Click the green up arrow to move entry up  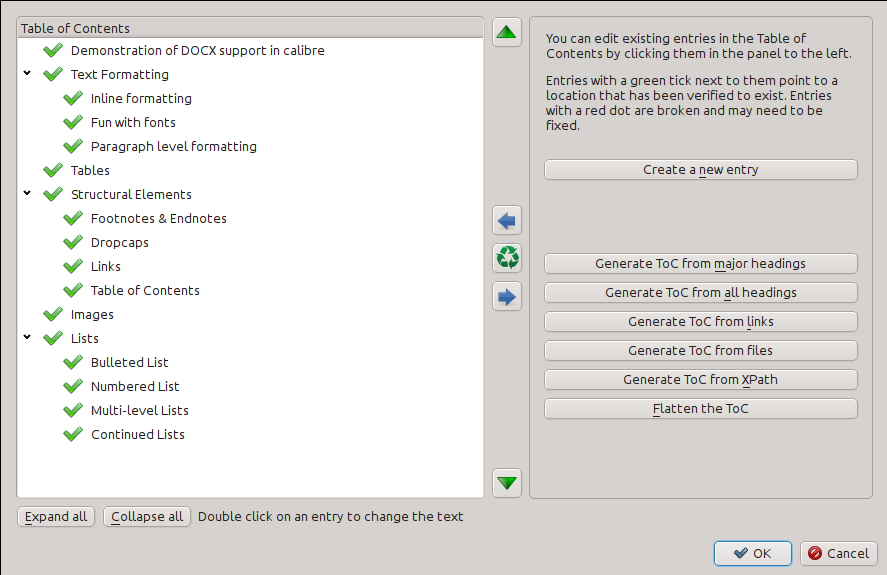(x=508, y=33)
